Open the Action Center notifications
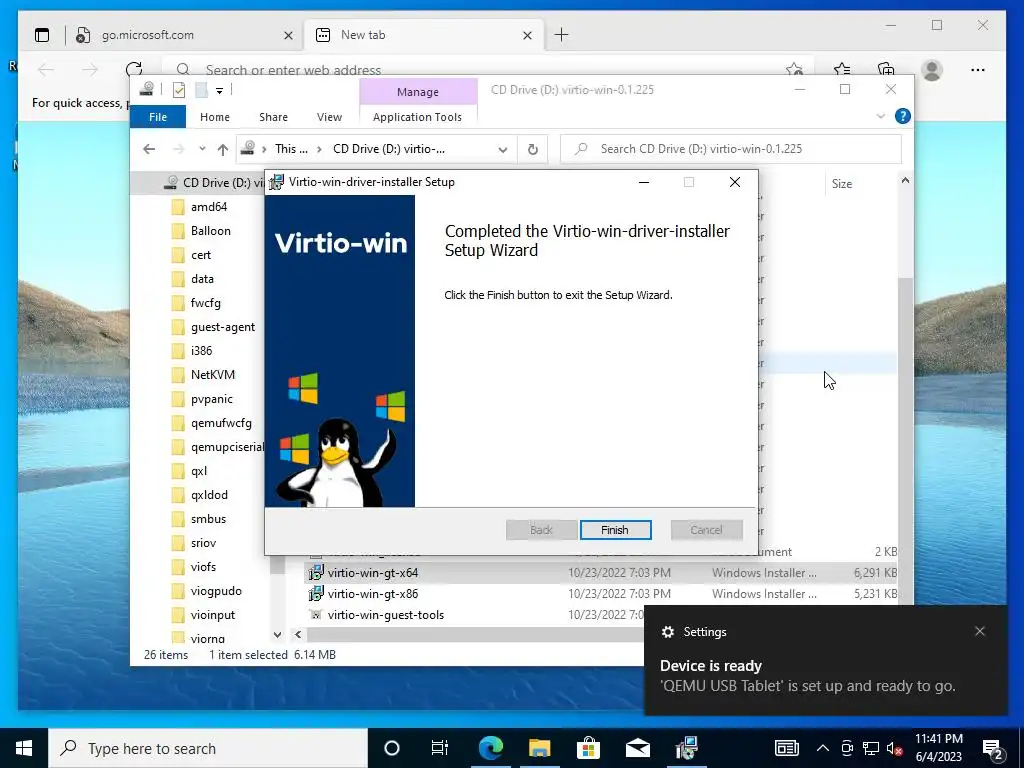The height and width of the screenshot is (768, 1024). [x=993, y=749]
